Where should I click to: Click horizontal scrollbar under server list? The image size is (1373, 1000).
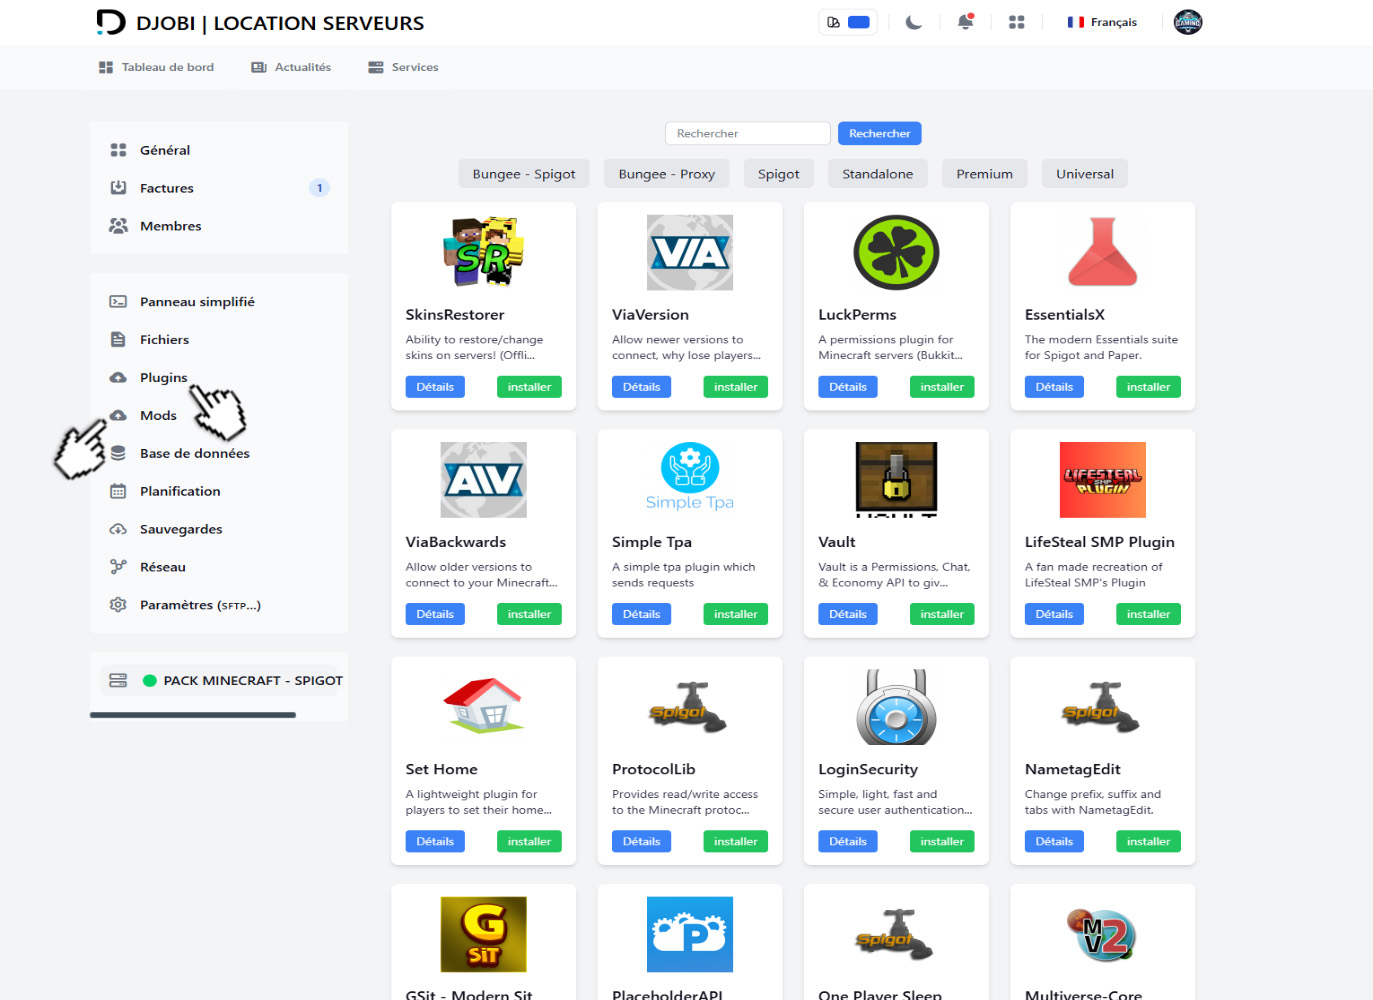point(193,715)
